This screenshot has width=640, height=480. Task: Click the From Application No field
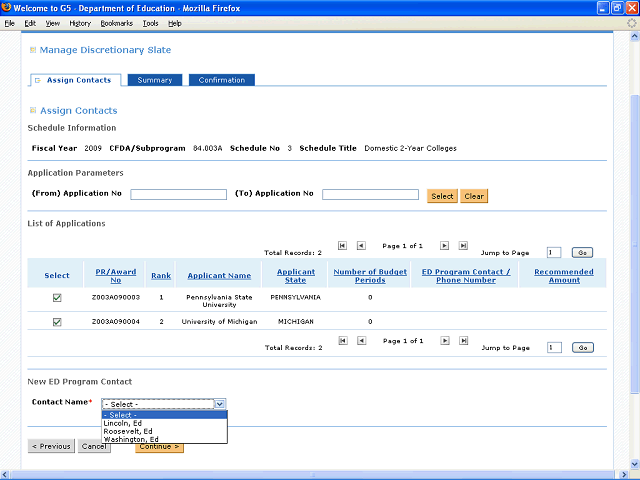coord(178,195)
